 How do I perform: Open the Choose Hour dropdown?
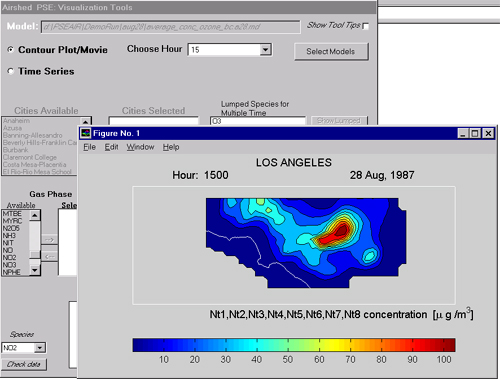click(x=265, y=50)
